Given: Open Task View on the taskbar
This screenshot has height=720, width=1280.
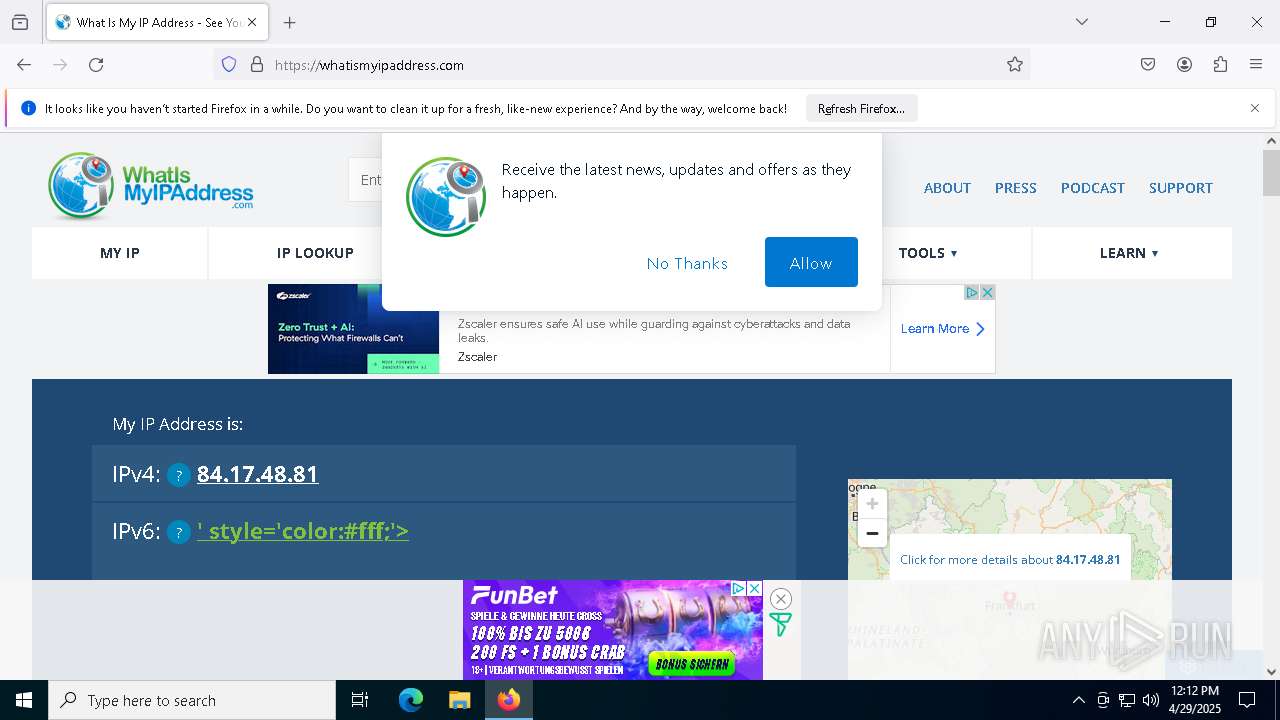Looking at the screenshot, I should 360,700.
